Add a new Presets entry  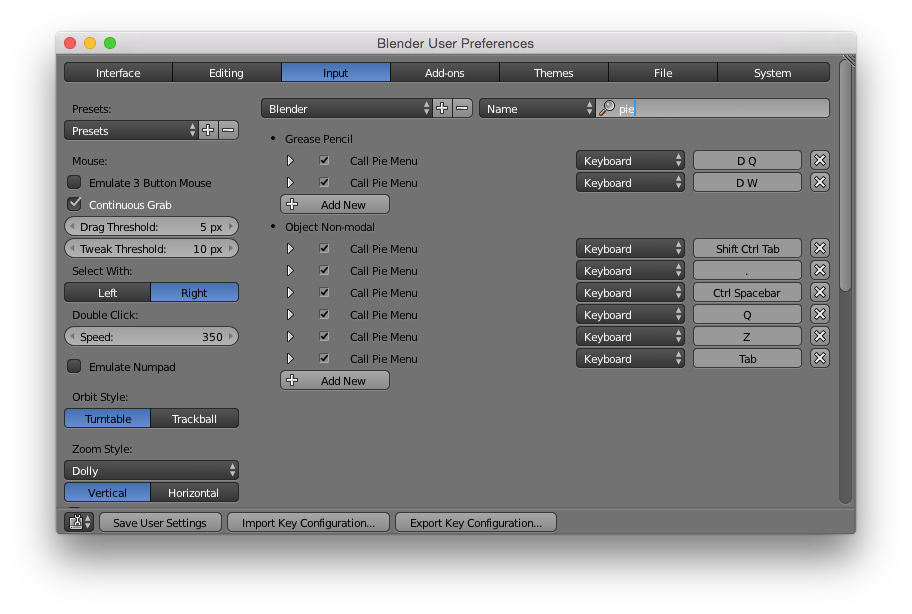click(208, 130)
